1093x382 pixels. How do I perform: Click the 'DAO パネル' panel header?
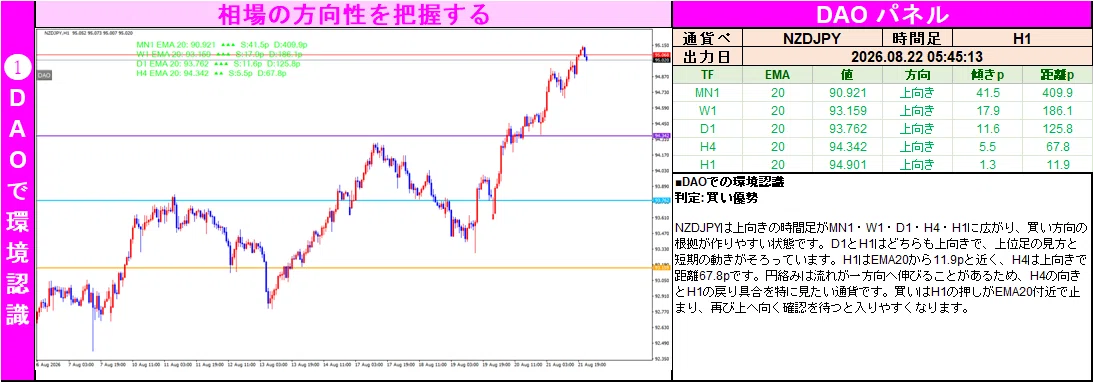point(882,14)
